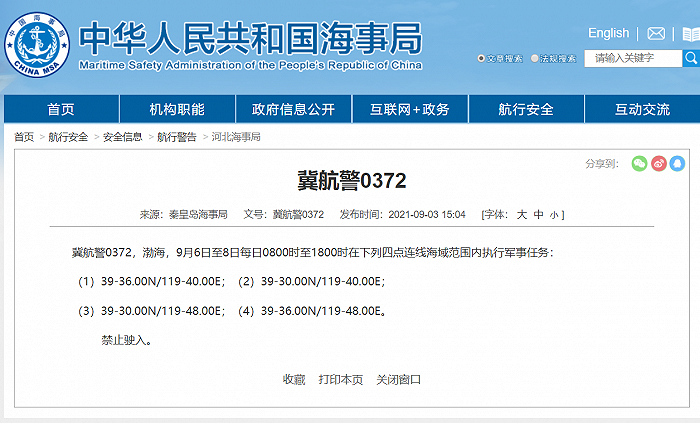Click the 分享到 label
Screen dimensions: 700x423
(602, 164)
